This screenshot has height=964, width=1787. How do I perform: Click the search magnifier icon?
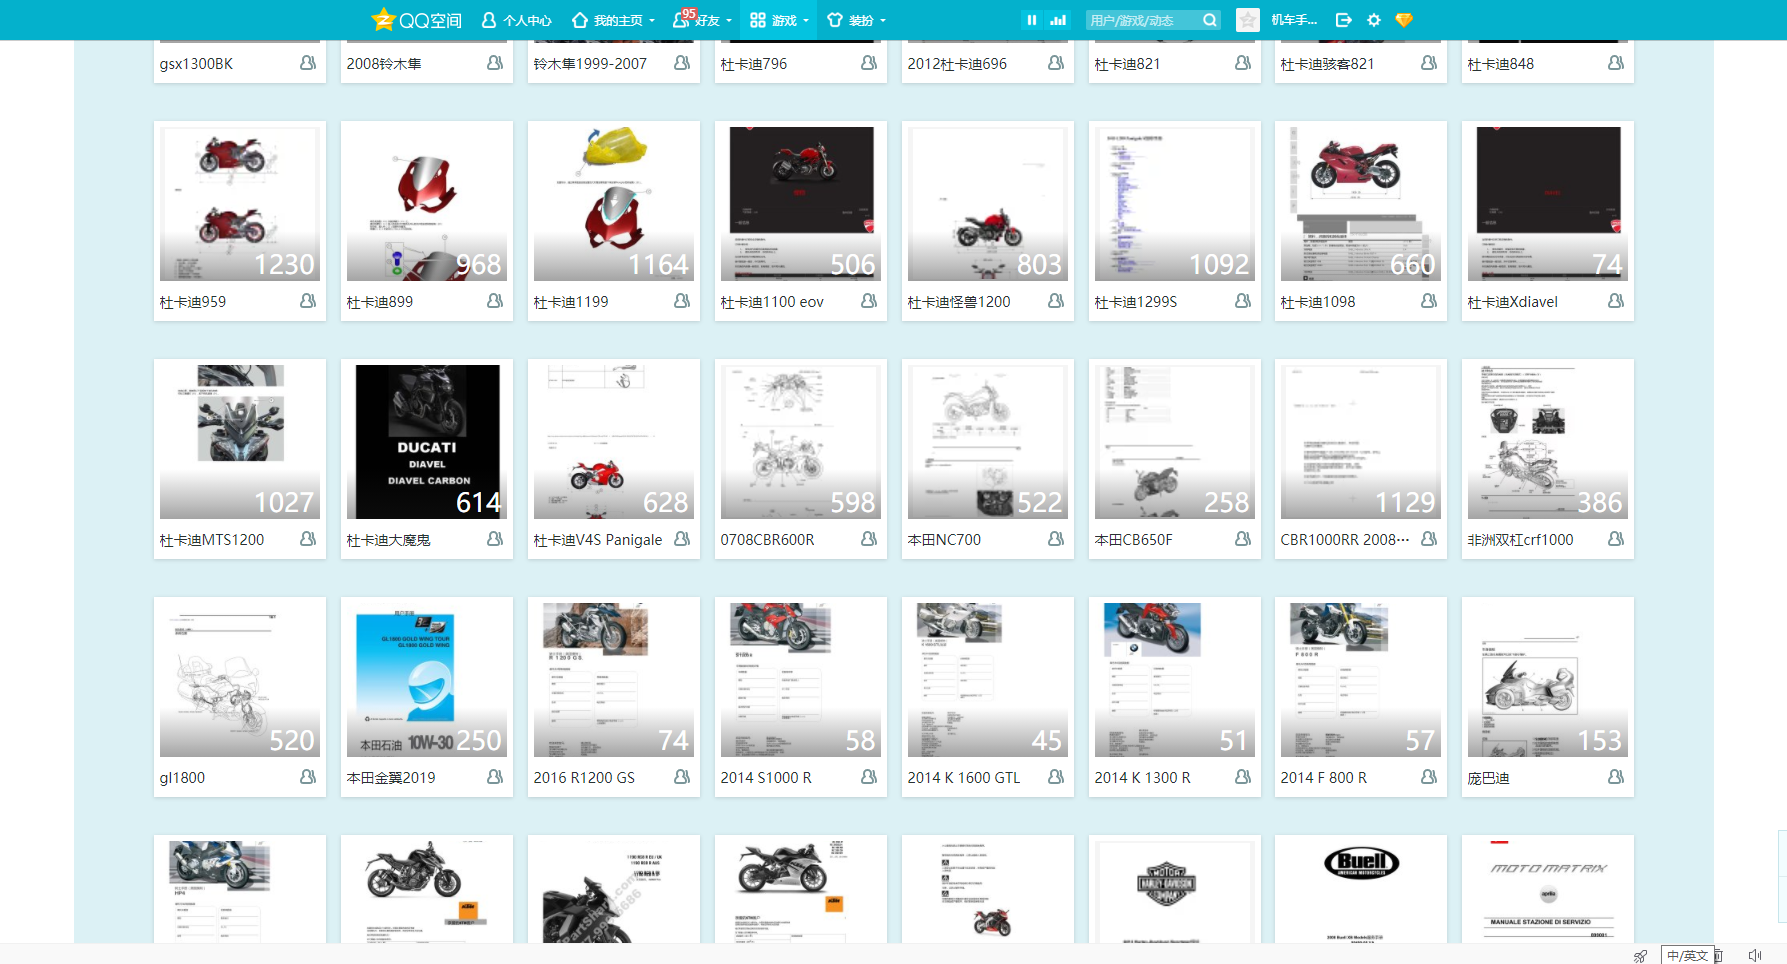click(1209, 20)
